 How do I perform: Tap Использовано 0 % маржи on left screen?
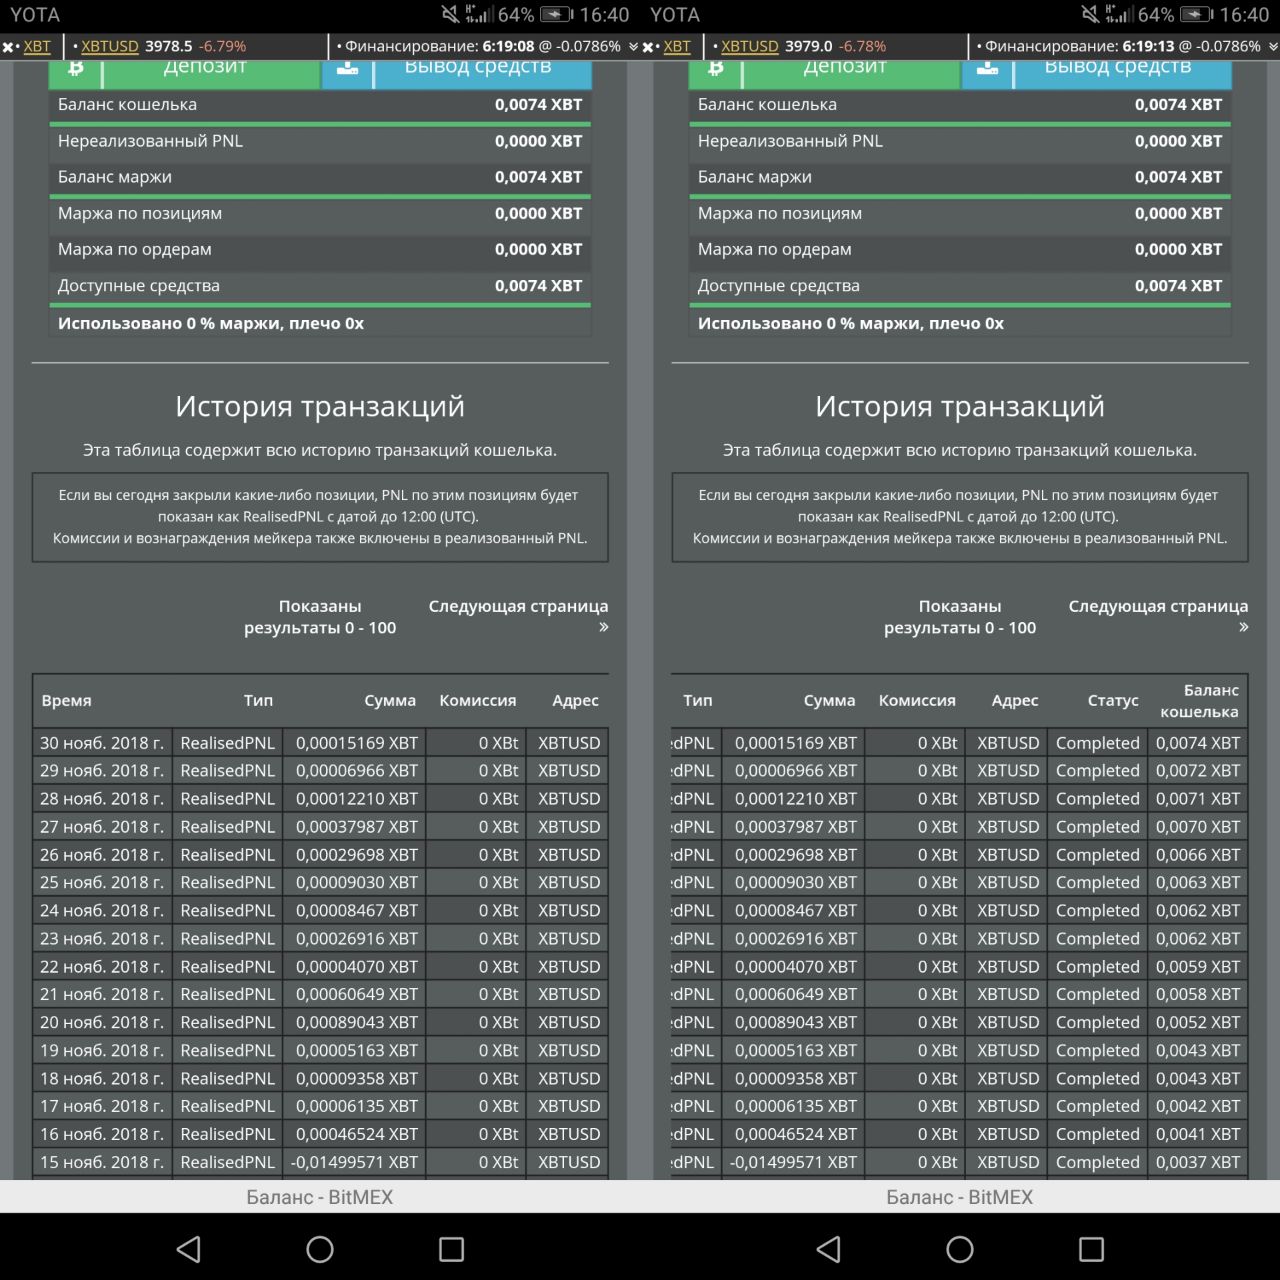click(x=211, y=323)
